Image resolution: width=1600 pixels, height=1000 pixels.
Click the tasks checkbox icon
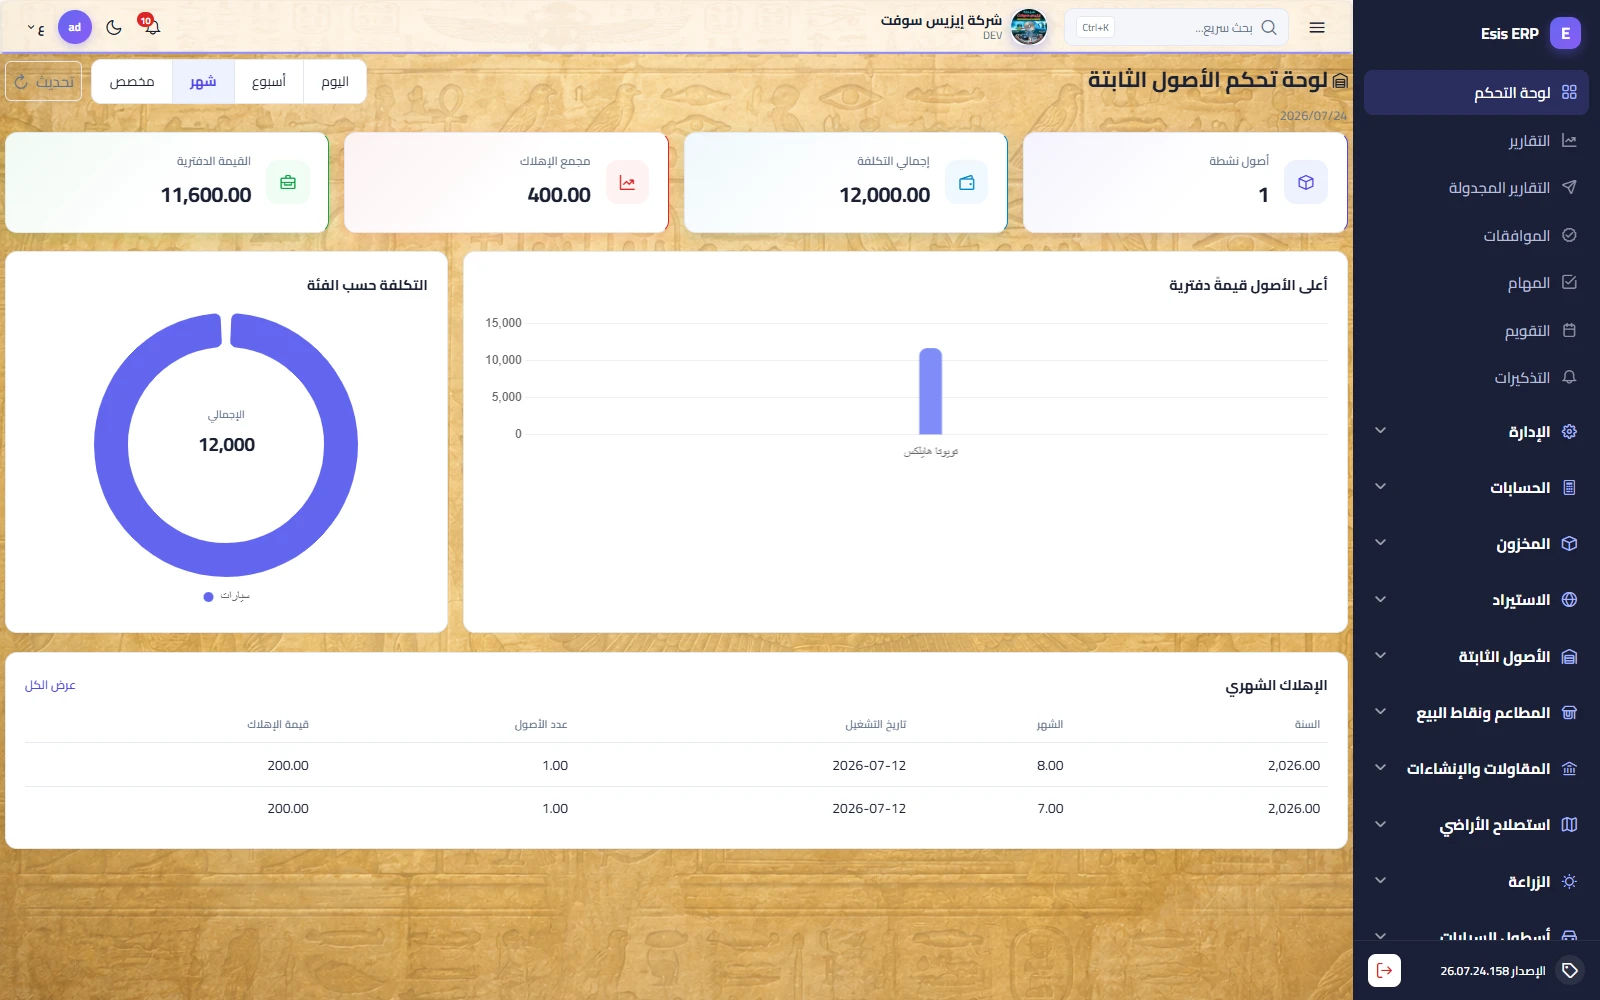1569,282
